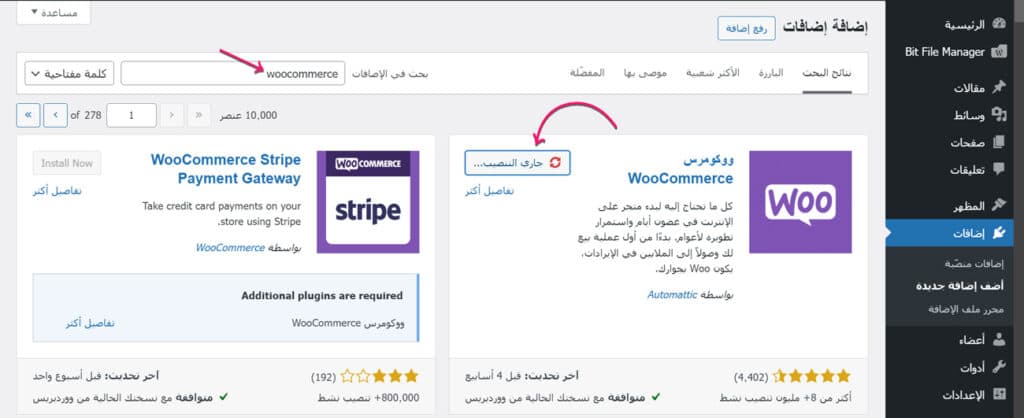Open the keyword (كلمة مفتاحية) search type dropdown
The width and height of the screenshot is (1024, 418).
69,74
